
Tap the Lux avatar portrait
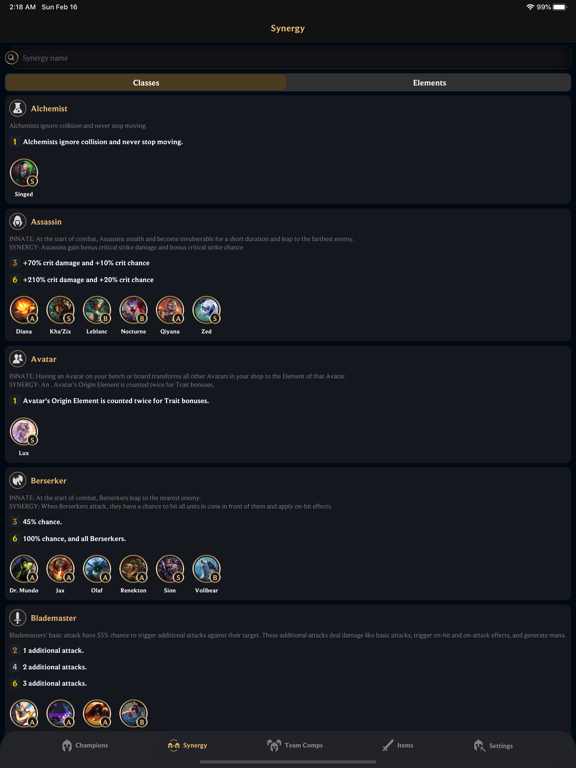click(x=24, y=432)
